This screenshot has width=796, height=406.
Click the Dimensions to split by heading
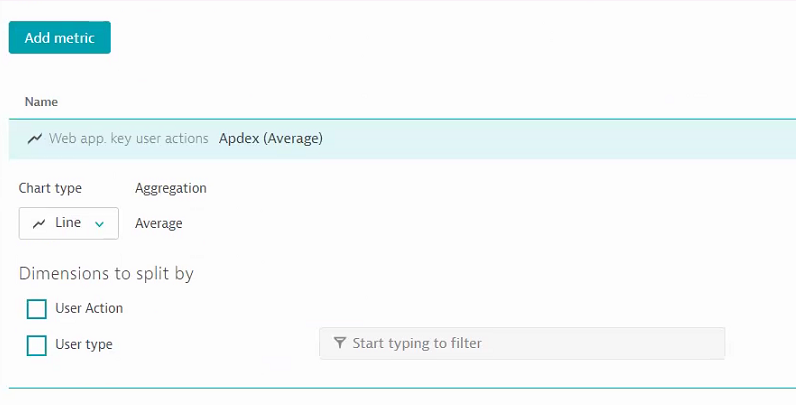tap(106, 273)
